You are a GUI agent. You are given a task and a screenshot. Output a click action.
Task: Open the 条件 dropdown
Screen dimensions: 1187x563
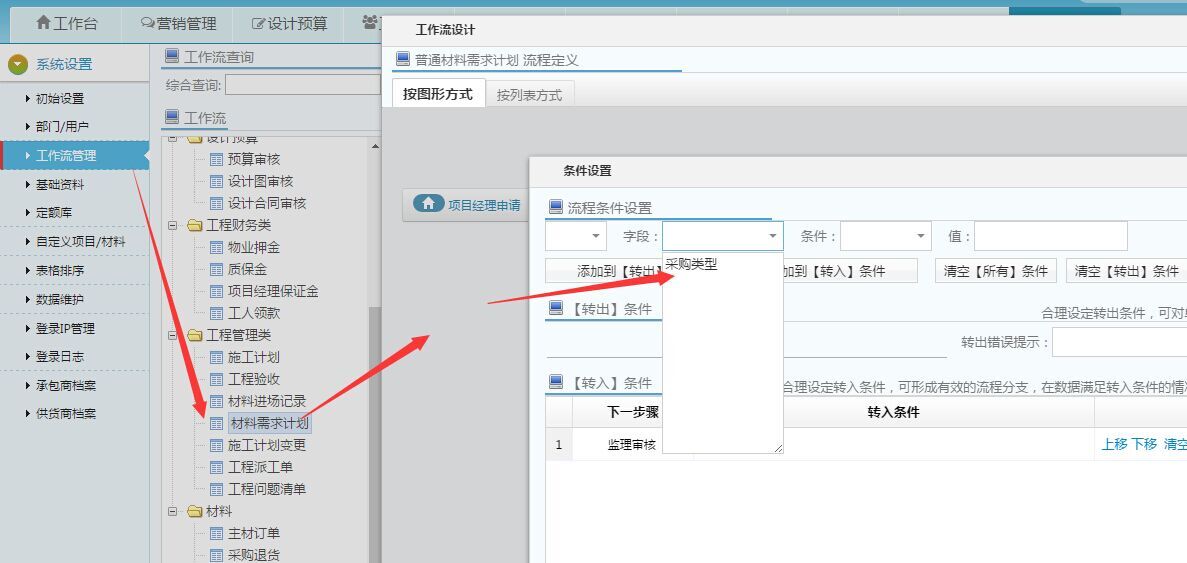click(886, 236)
